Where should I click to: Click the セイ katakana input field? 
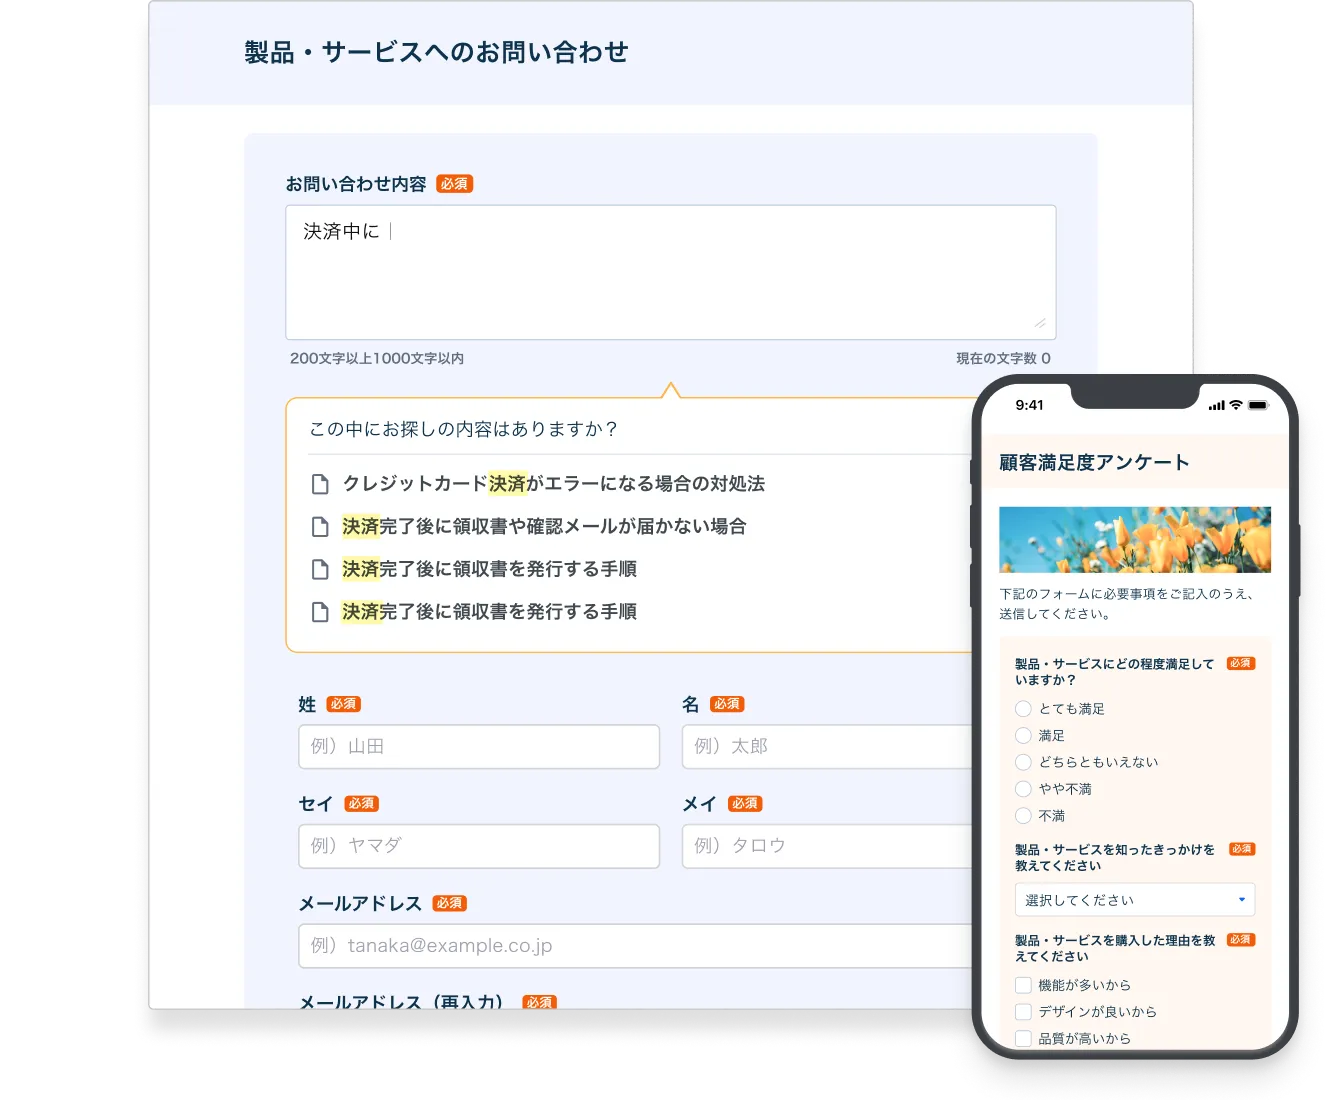[x=479, y=846]
